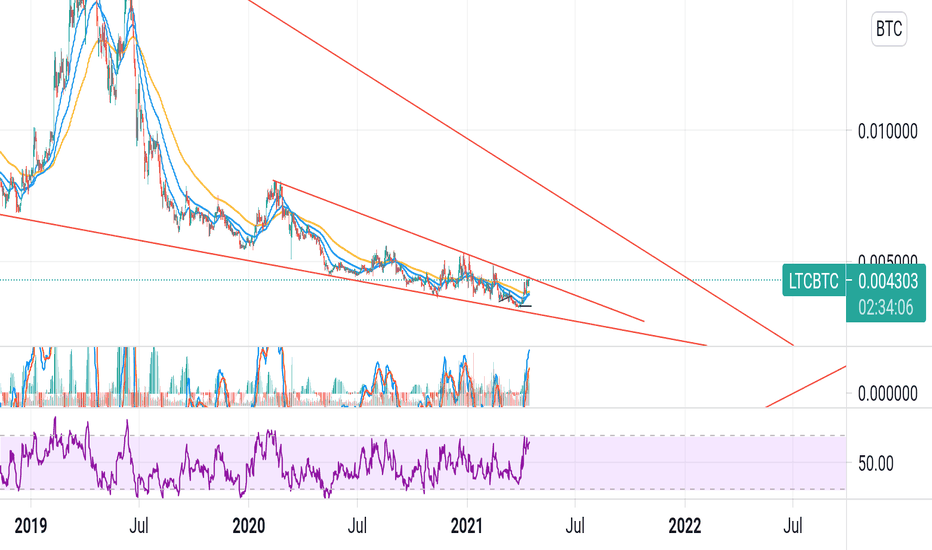932x550 pixels.
Task: Select the LTCBTC symbol price label
Action: point(813,280)
